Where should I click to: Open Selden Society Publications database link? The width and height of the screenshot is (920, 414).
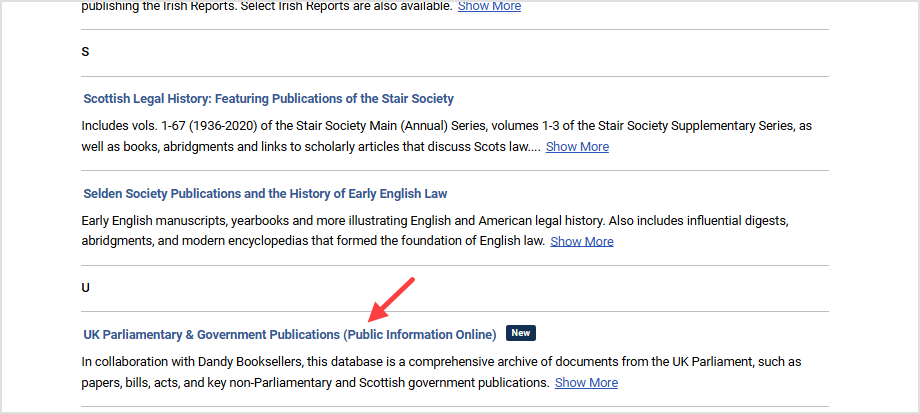pos(265,194)
